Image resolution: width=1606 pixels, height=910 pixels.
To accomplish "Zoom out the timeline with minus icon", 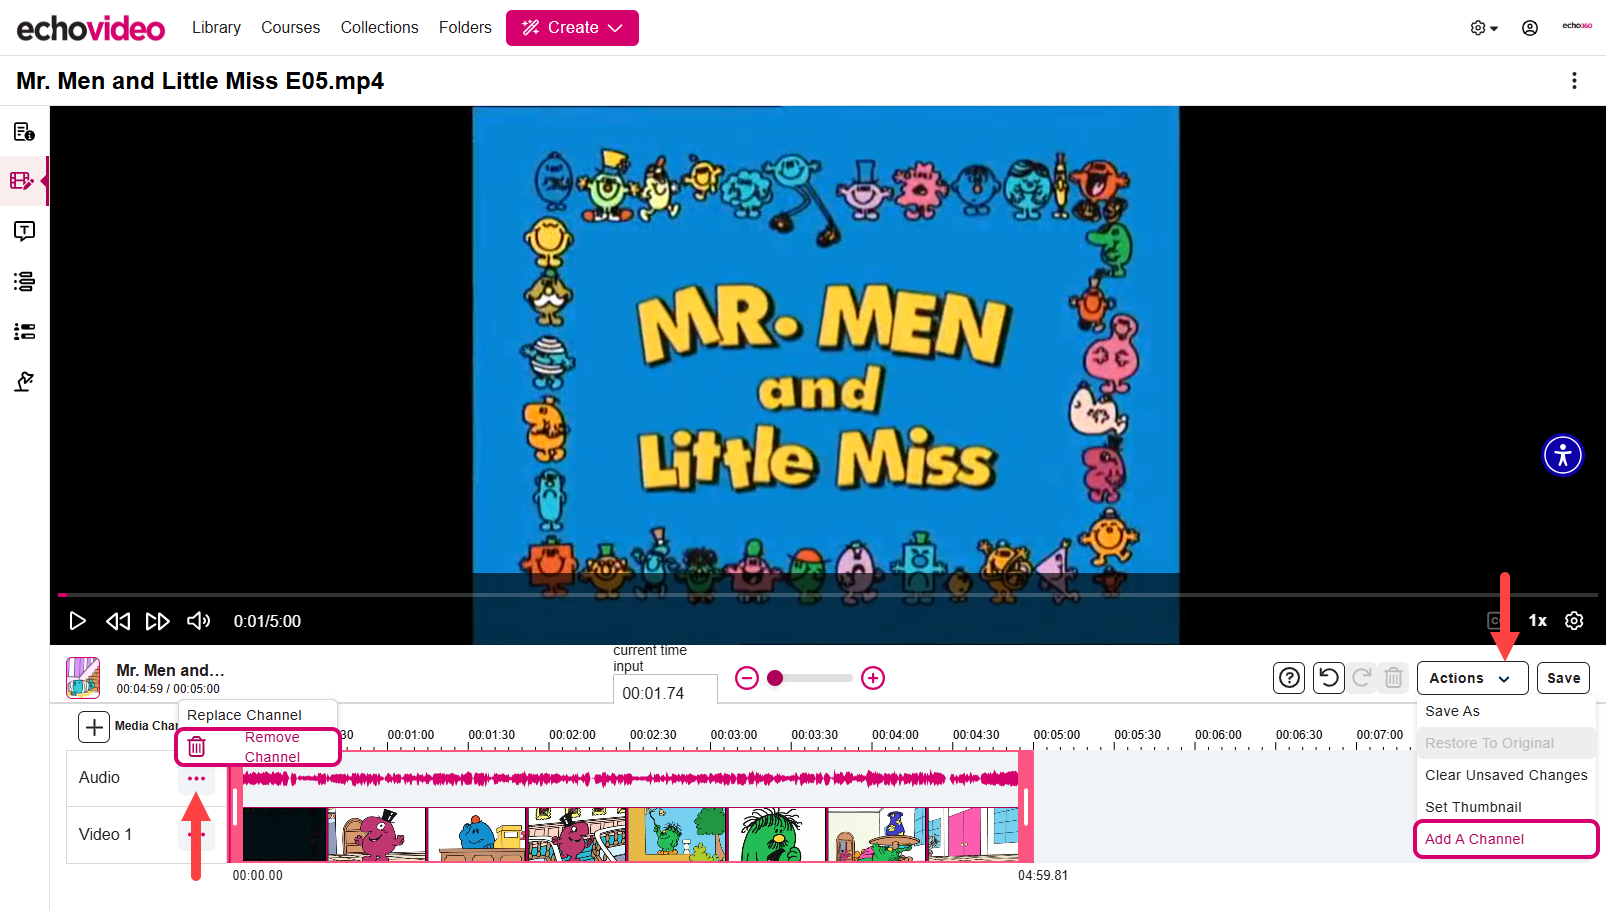I will [747, 678].
